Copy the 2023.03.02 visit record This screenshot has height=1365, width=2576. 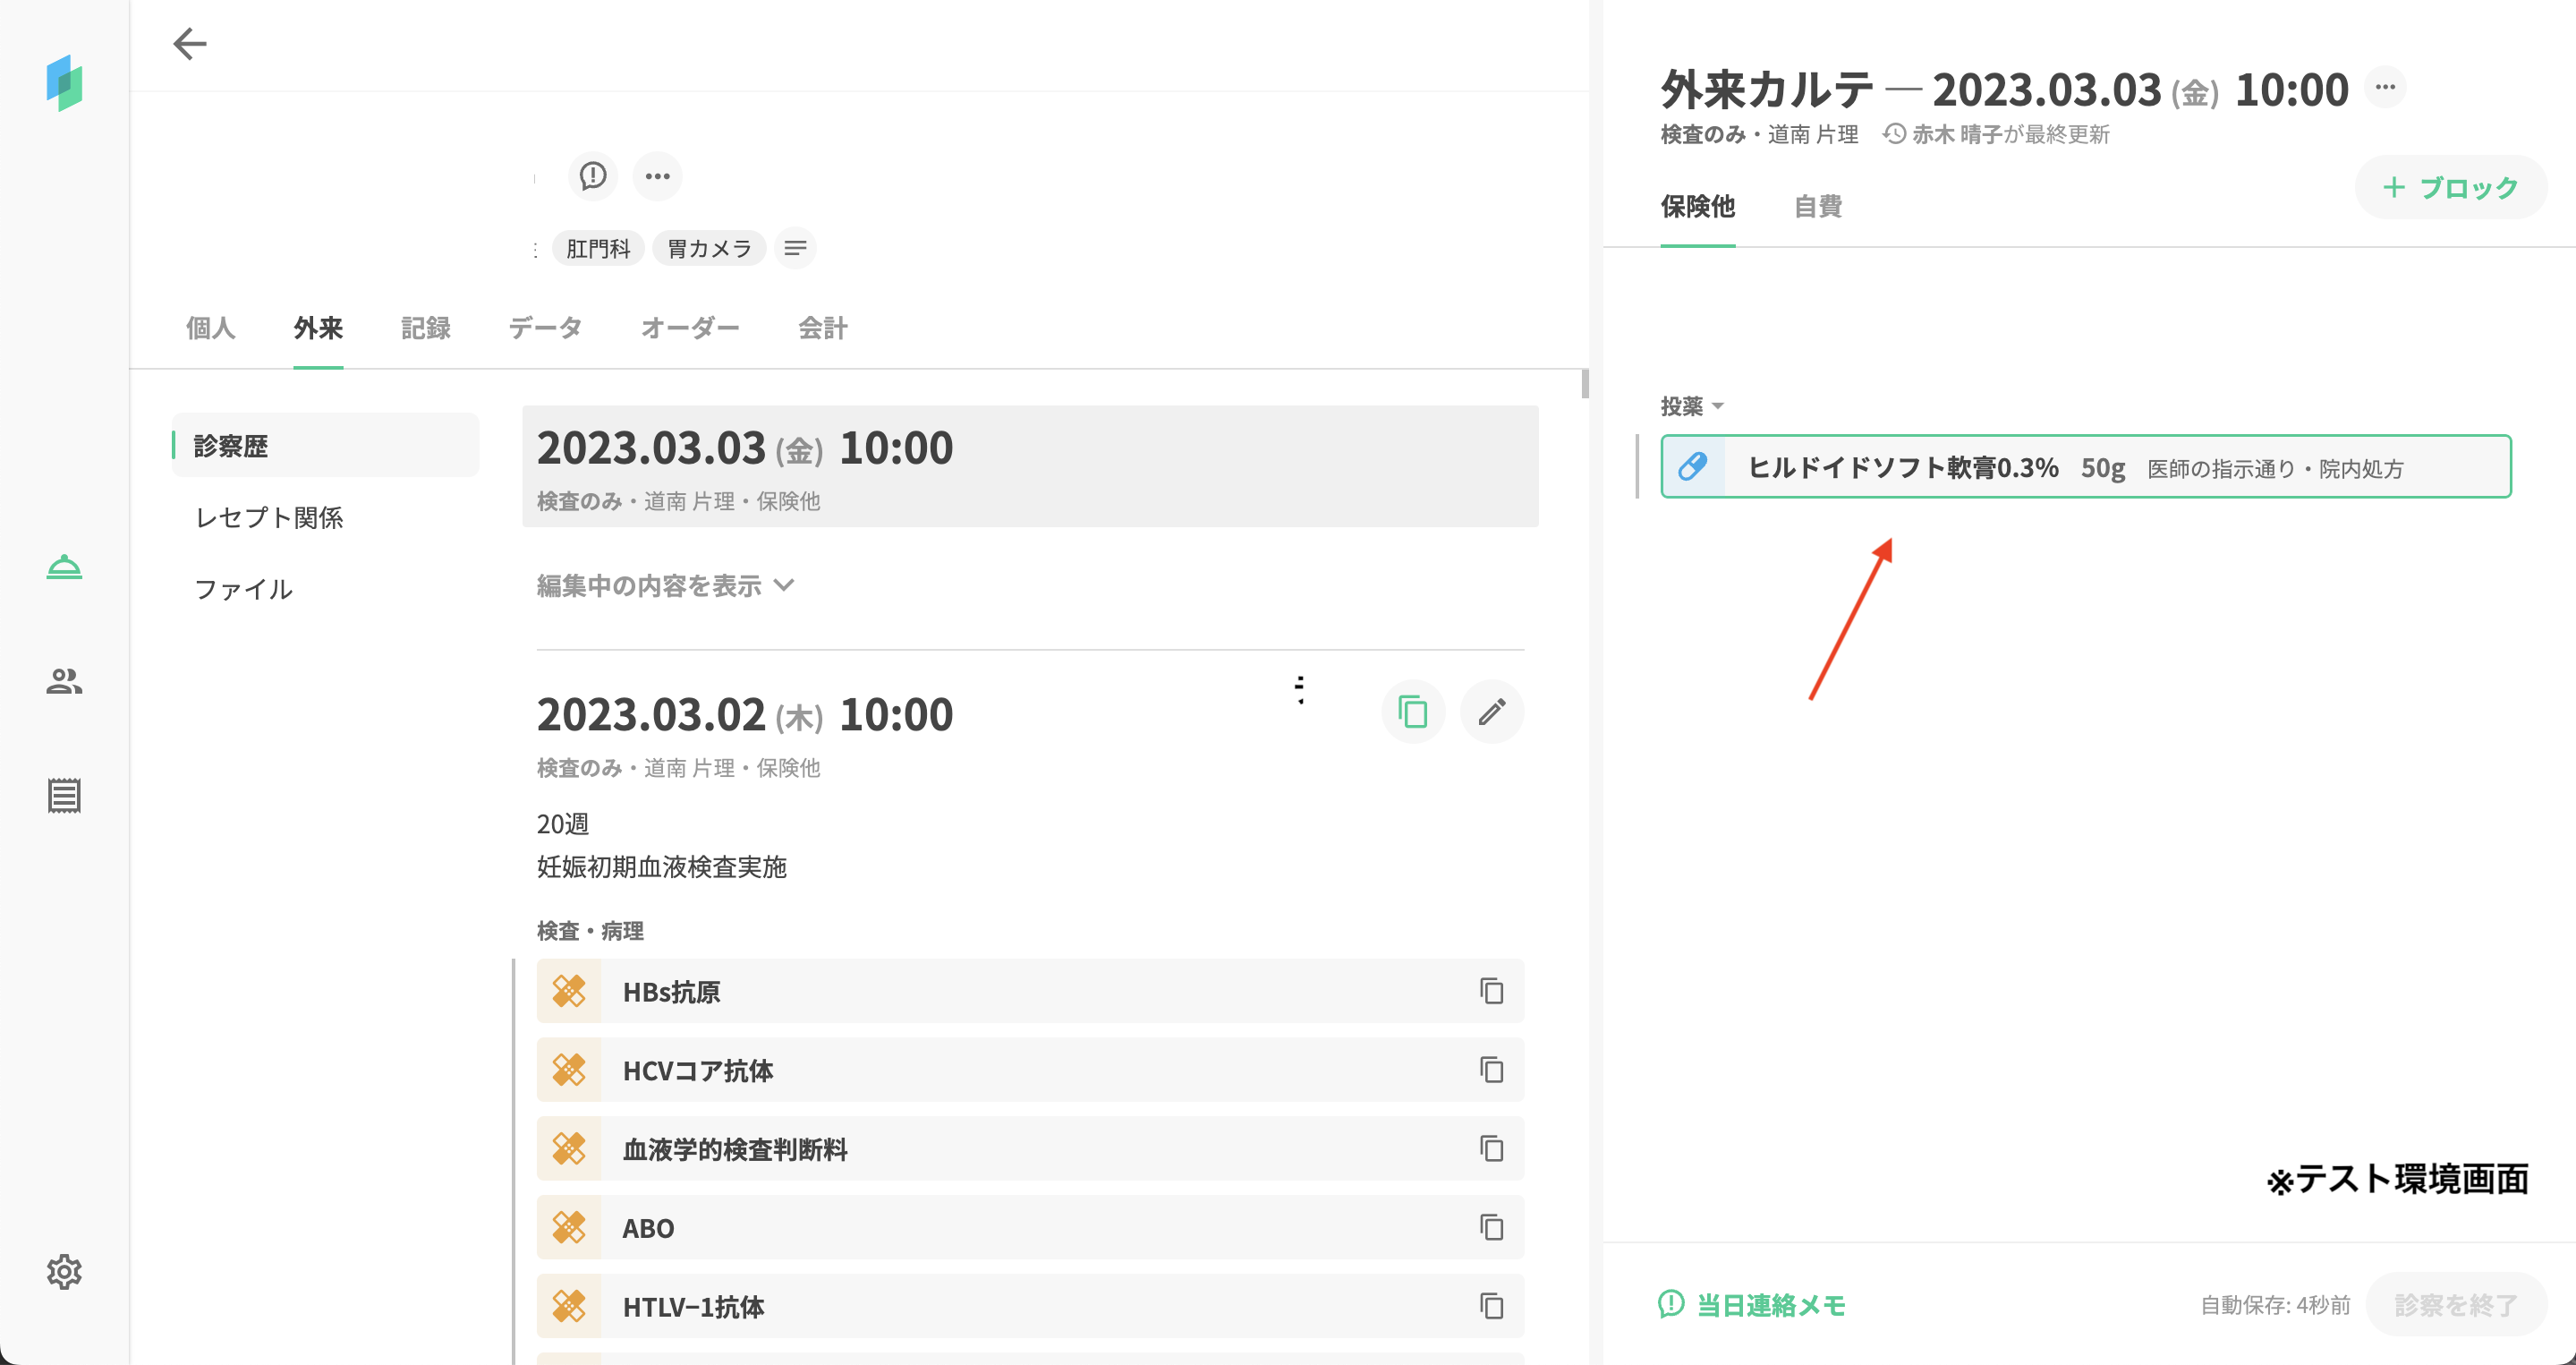pos(1412,712)
